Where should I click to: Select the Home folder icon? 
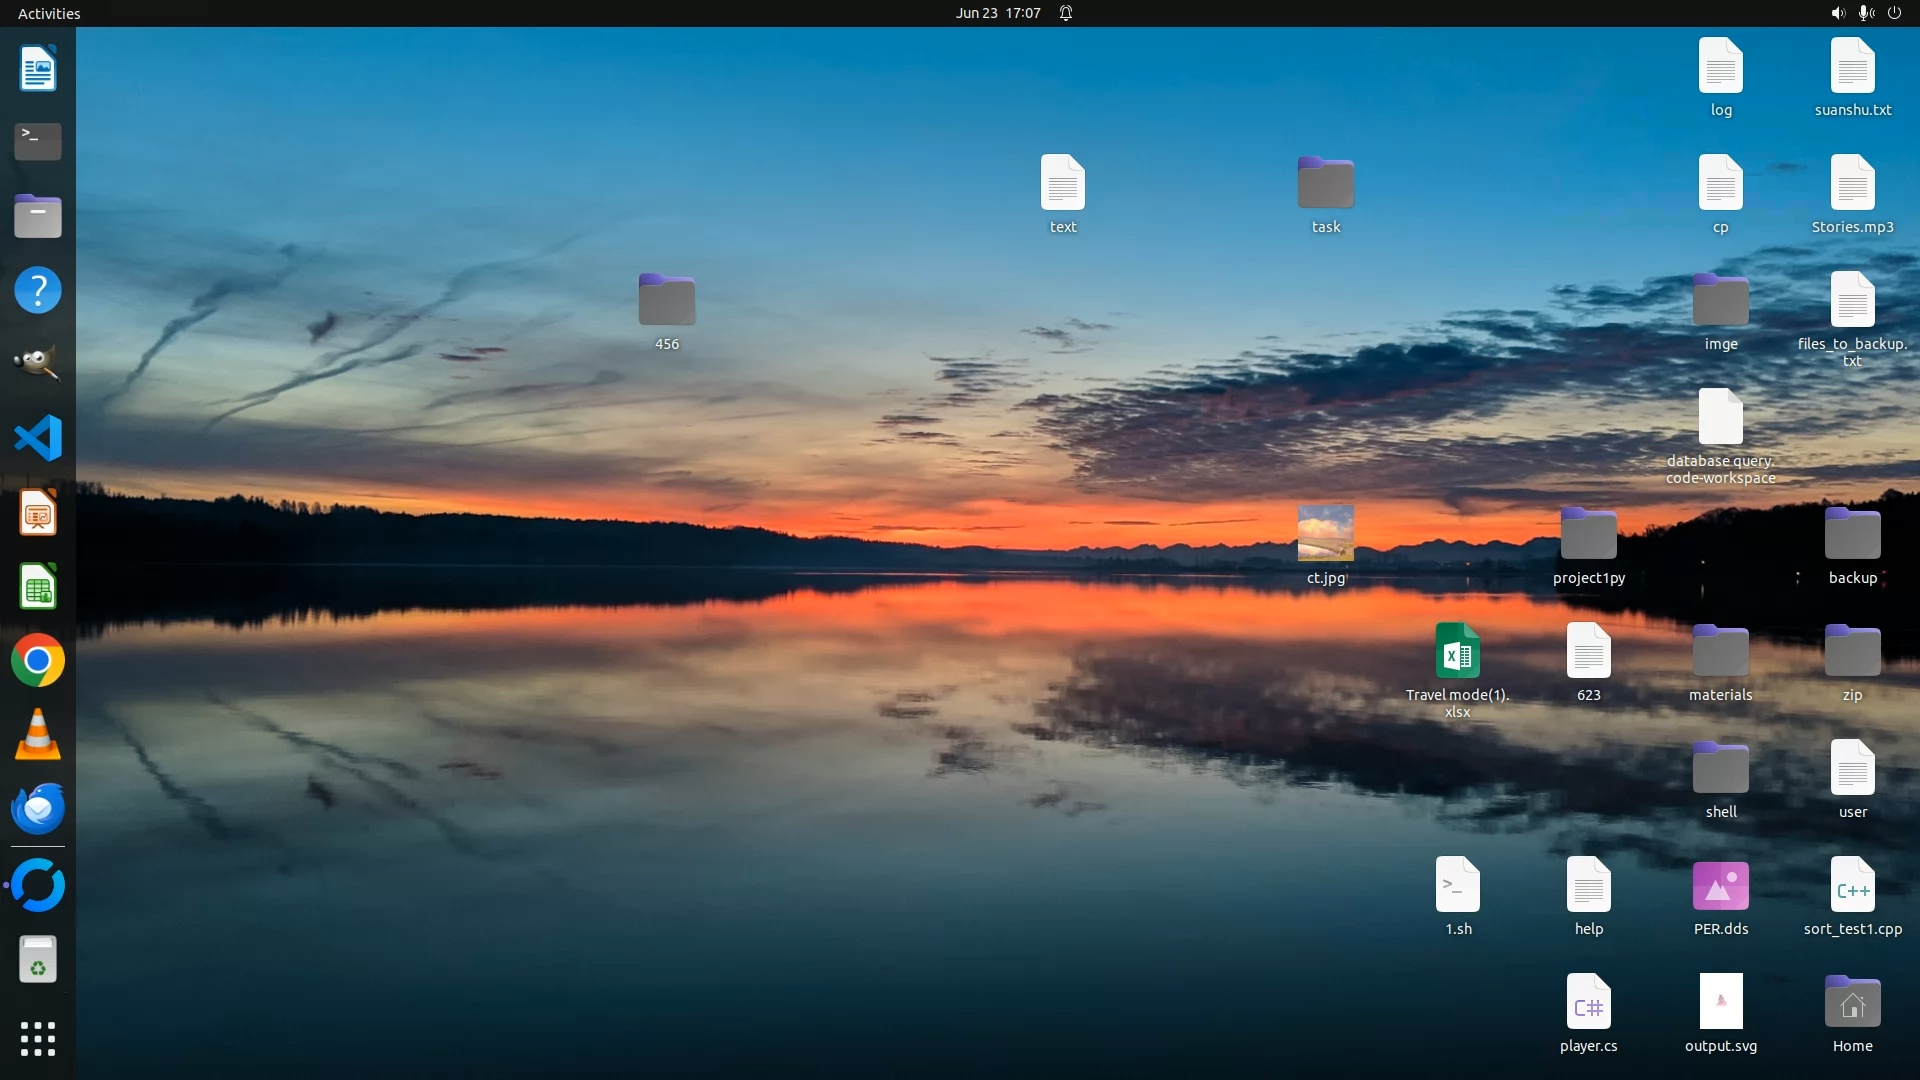[1852, 1002]
